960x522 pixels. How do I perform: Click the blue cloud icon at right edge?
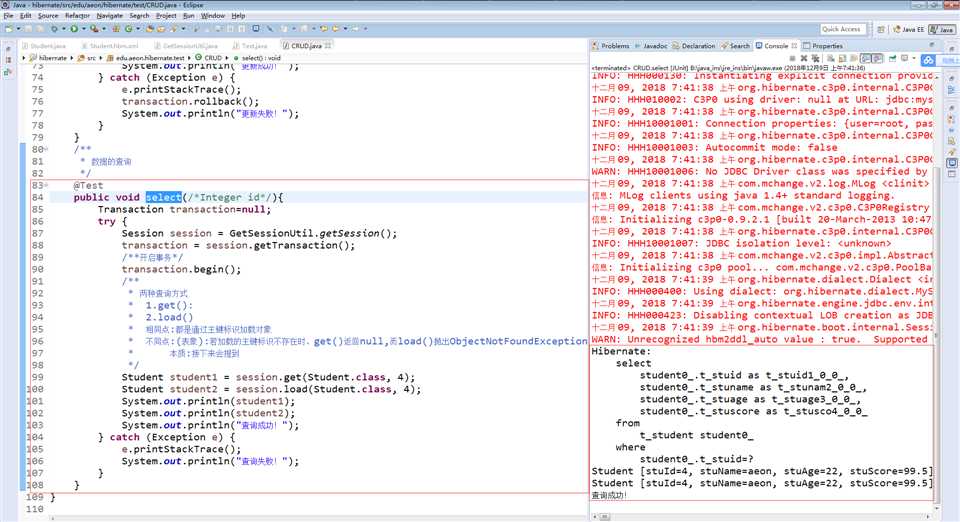(928, 62)
